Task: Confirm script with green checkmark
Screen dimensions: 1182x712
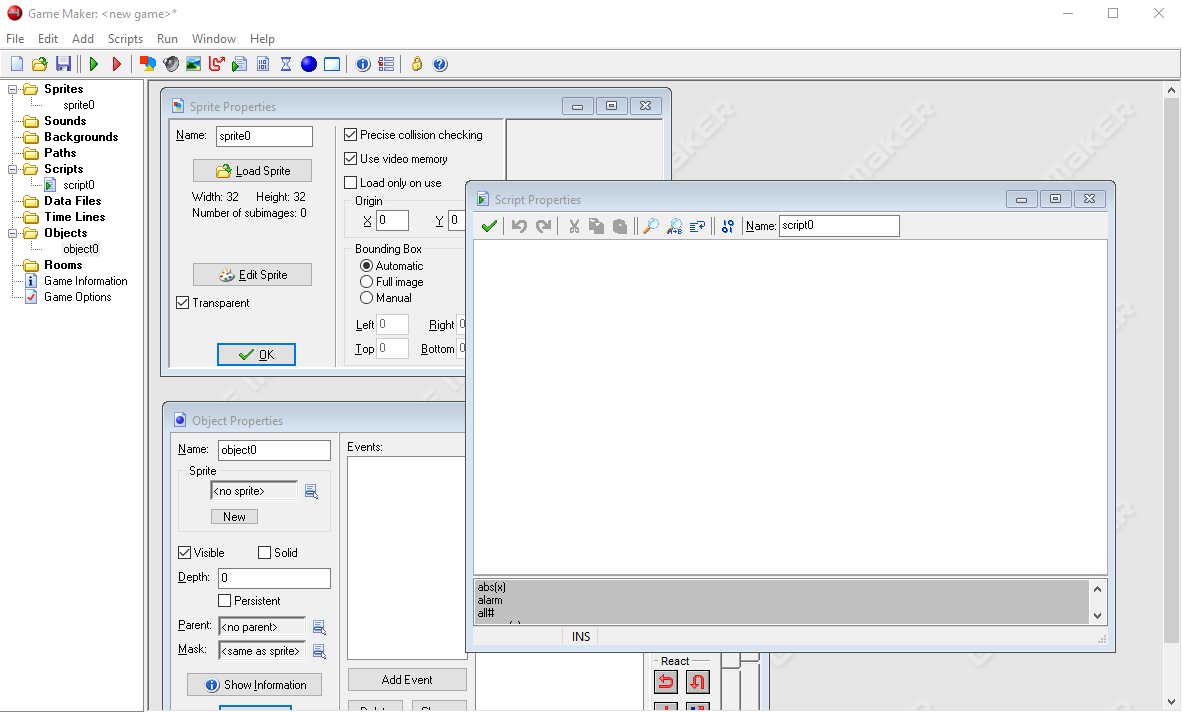Action: click(x=489, y=225)
